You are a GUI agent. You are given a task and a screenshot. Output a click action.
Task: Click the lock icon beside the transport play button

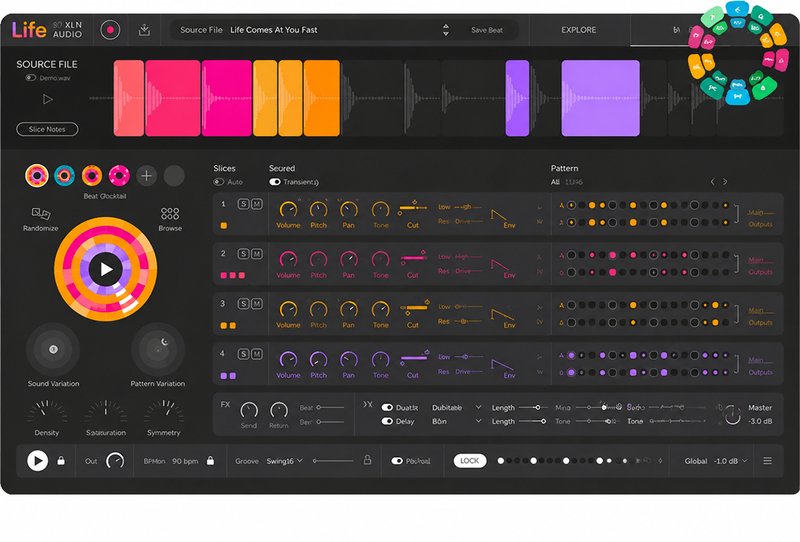tap(61, 460)
